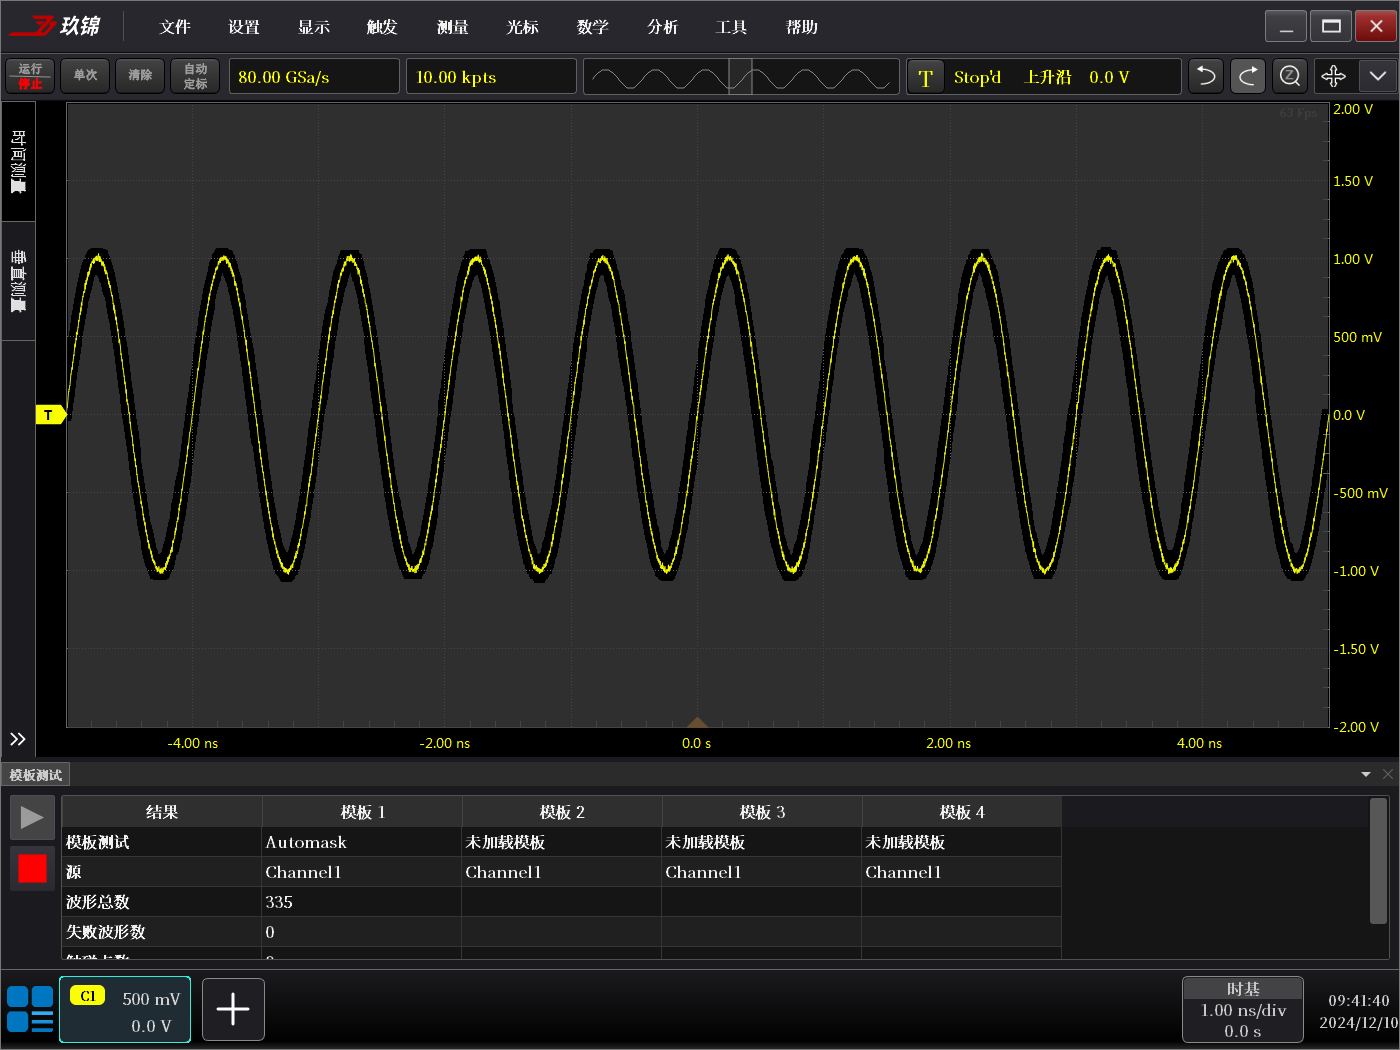Open the 光标 menu
Image resolution: width=1400 pixels, height=1050 pixels.
coord(522,27)
